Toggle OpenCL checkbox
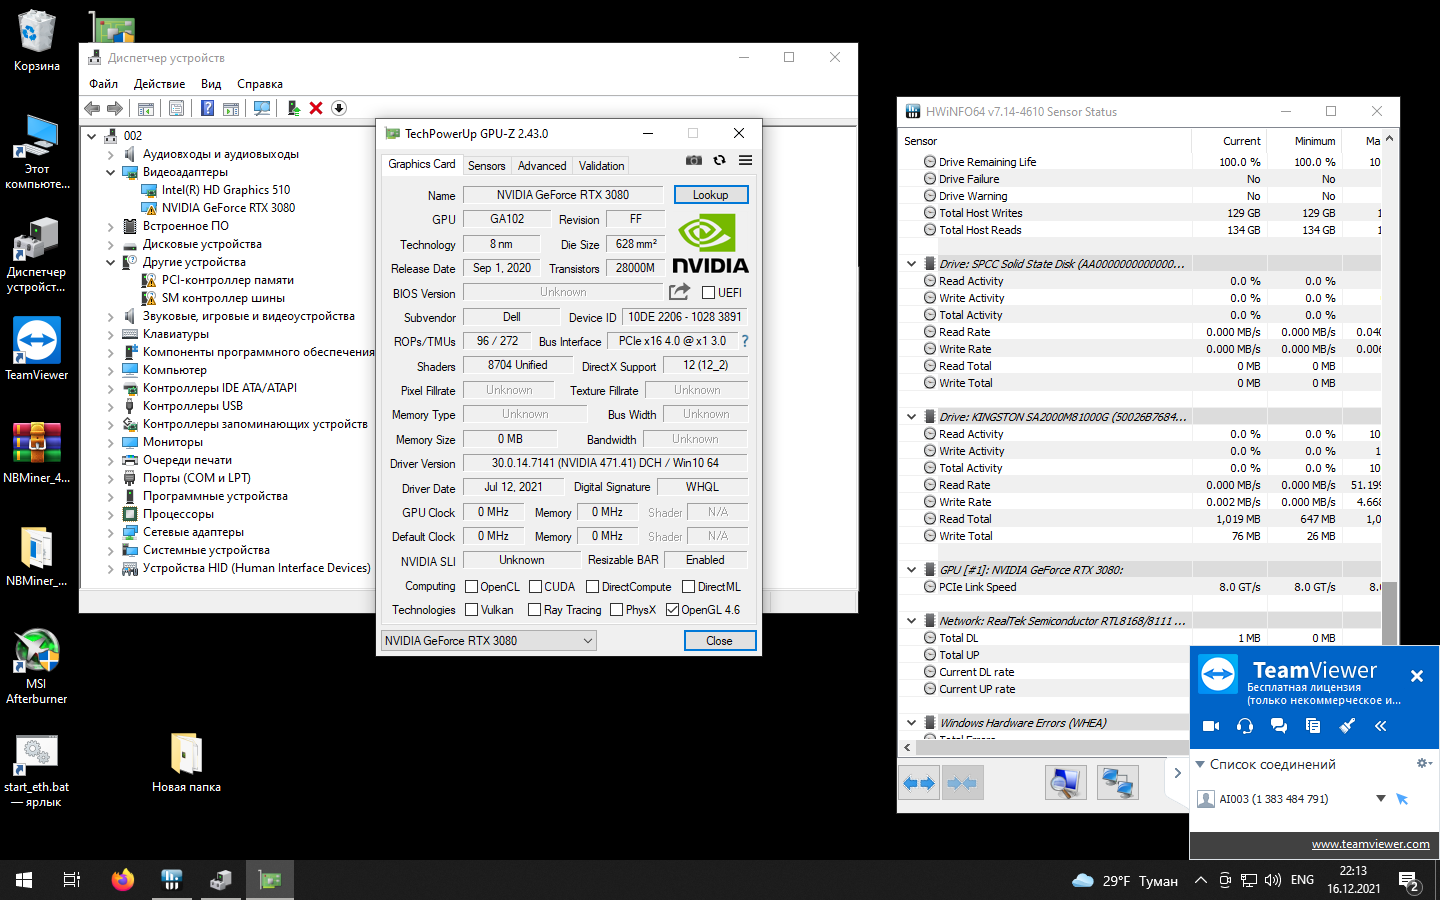 472,587
